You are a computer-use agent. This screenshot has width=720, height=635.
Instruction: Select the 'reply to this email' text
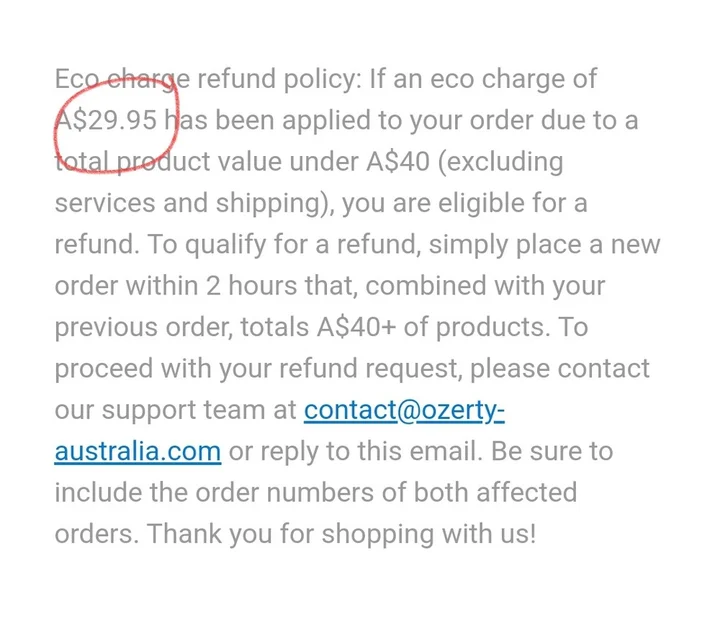(x=369, y=451)
